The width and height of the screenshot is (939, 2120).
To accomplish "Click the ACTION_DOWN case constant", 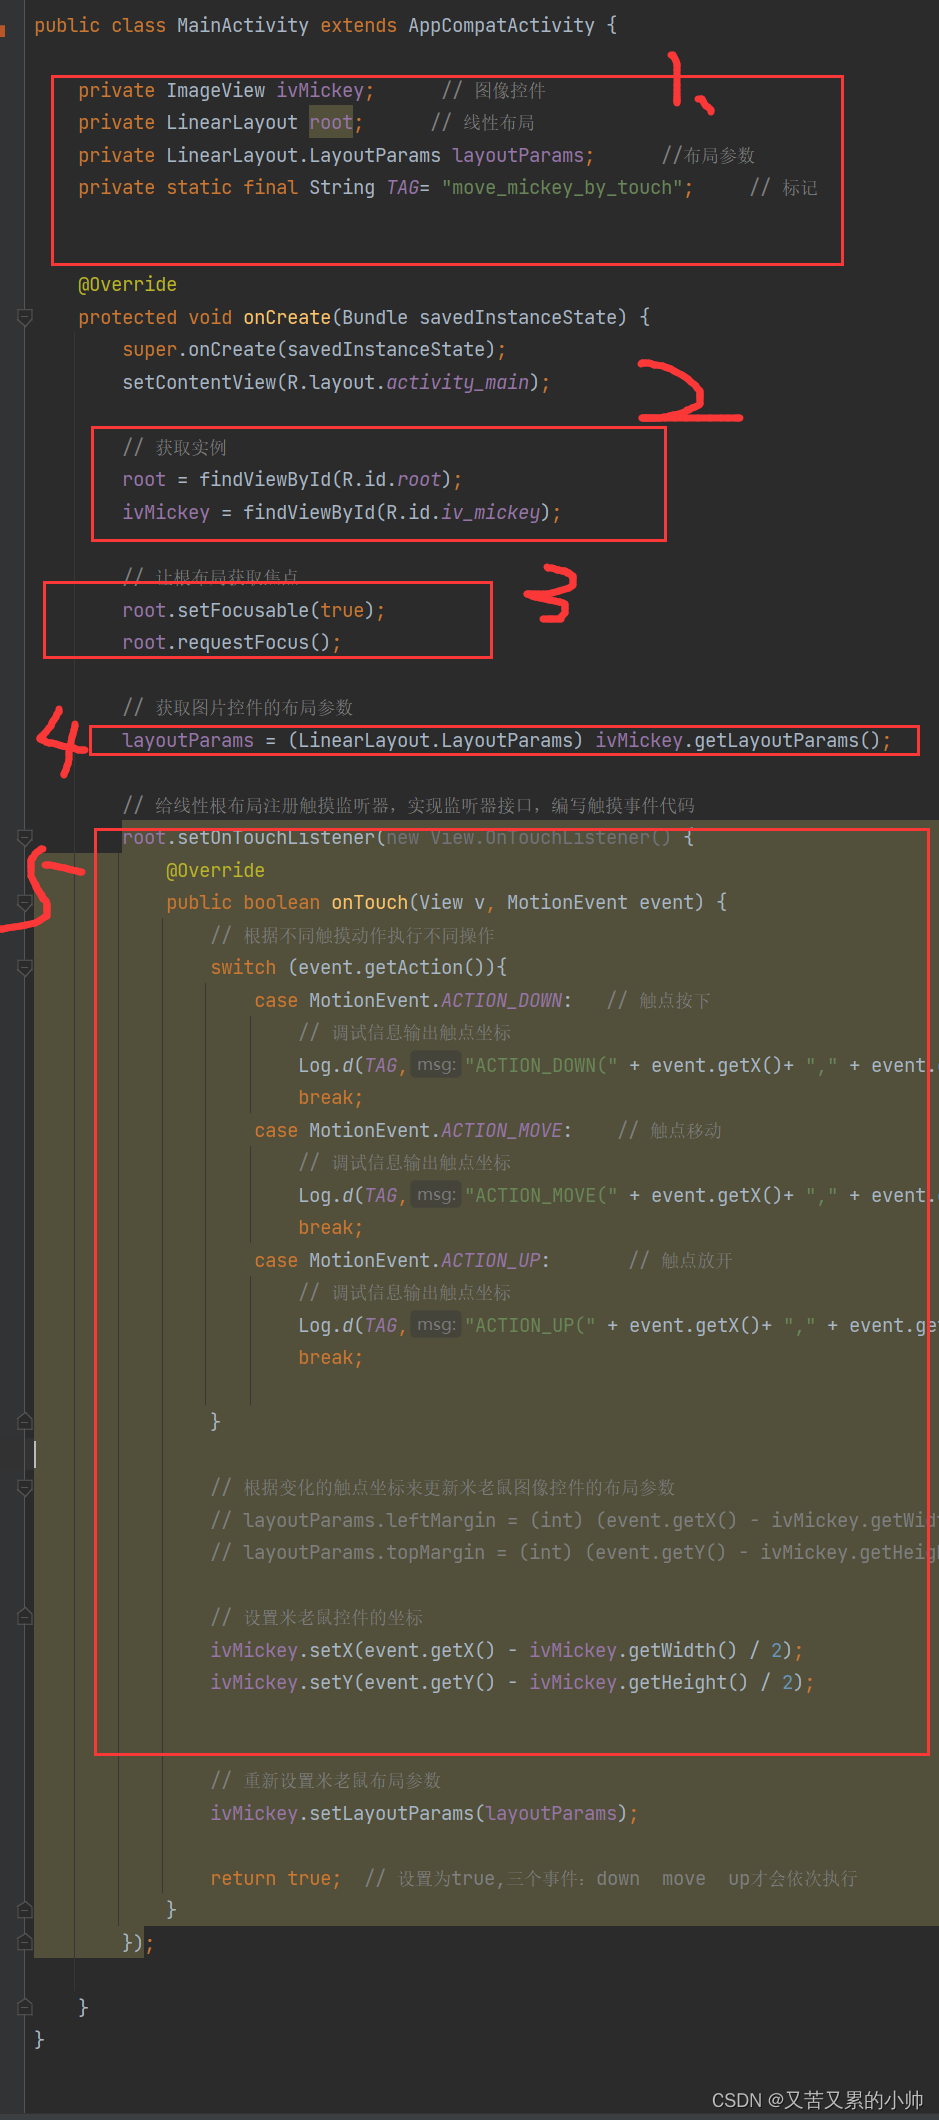I will tap(501, 1001).
